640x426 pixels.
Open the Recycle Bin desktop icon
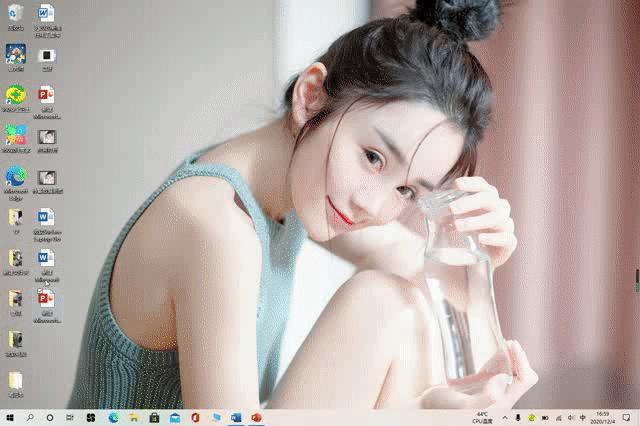(15, 14)
